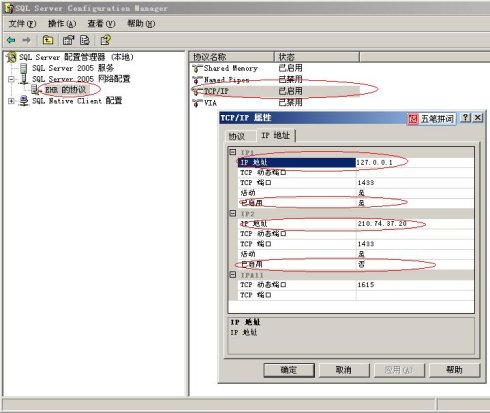Click the dialog's question mark help button
Image resolution: width=490 pixels, height=413 pixels.
pyautogui.click(x=466, y=117)
